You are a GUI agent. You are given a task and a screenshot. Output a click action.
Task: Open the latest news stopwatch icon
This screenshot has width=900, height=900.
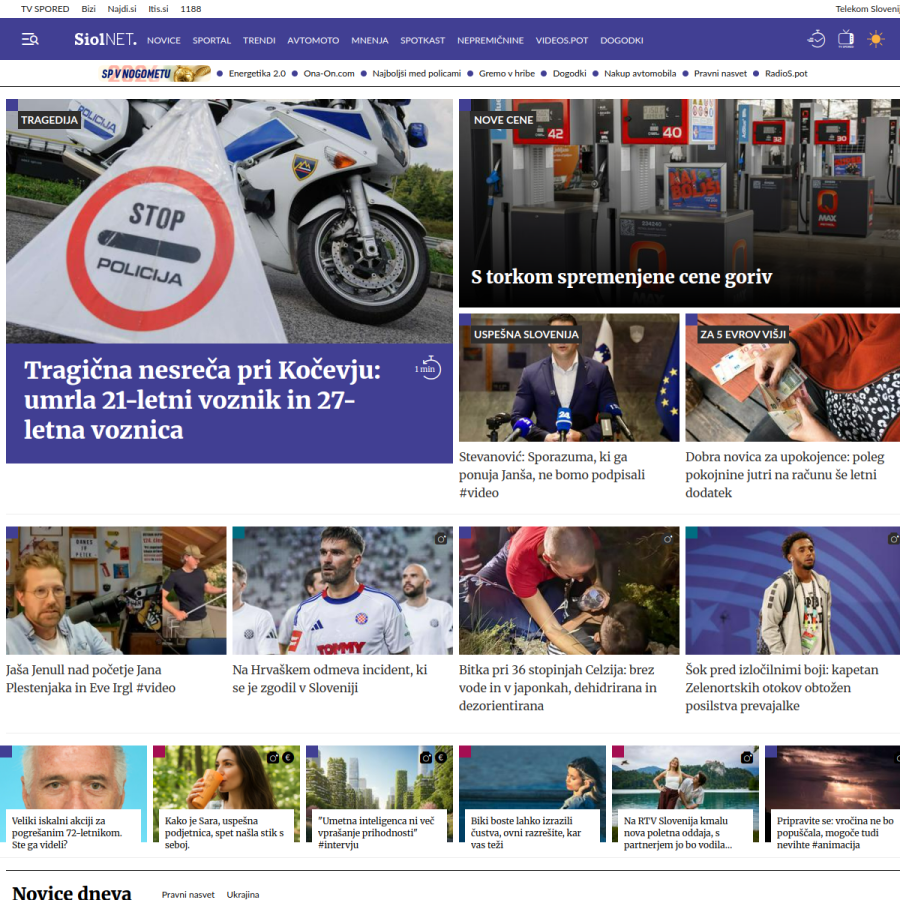tap(816, 39)
